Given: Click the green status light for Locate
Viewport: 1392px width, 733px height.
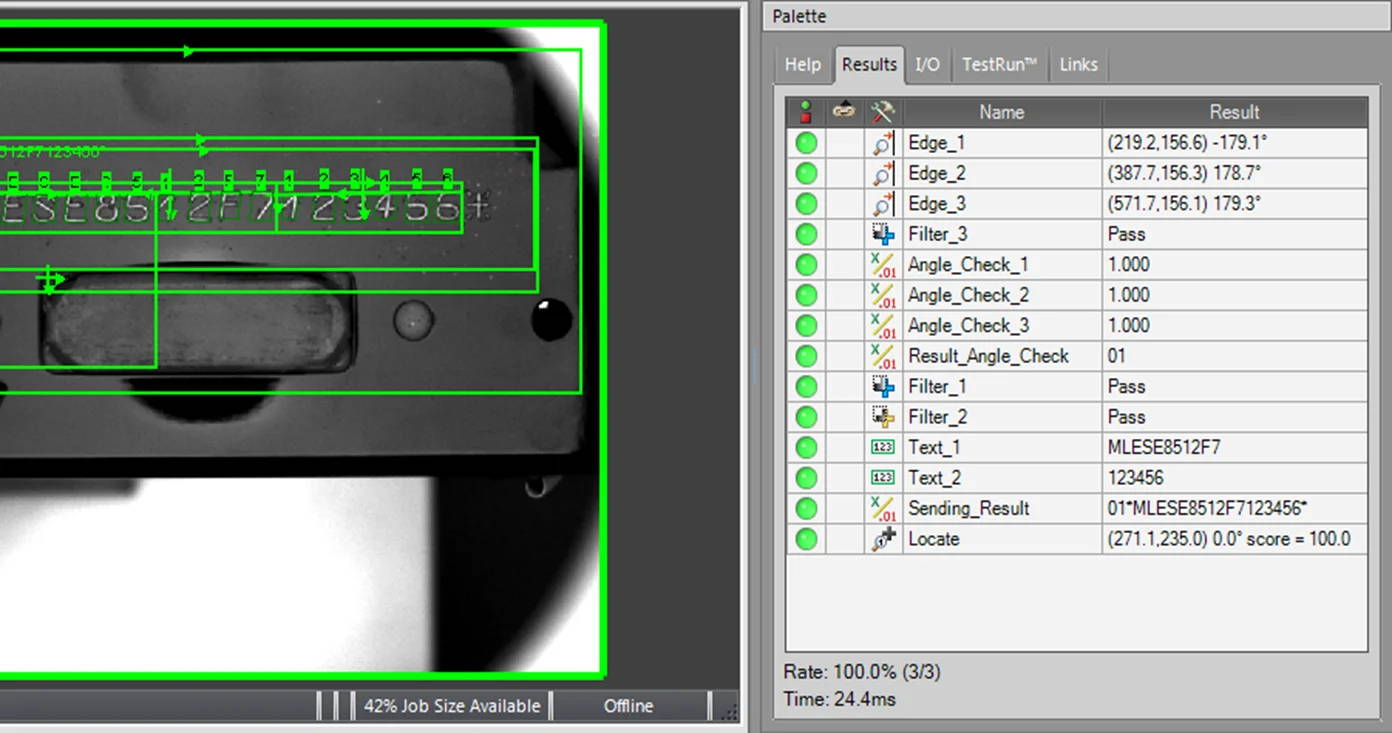Looking at the screenshot, I should coord(806,539).
